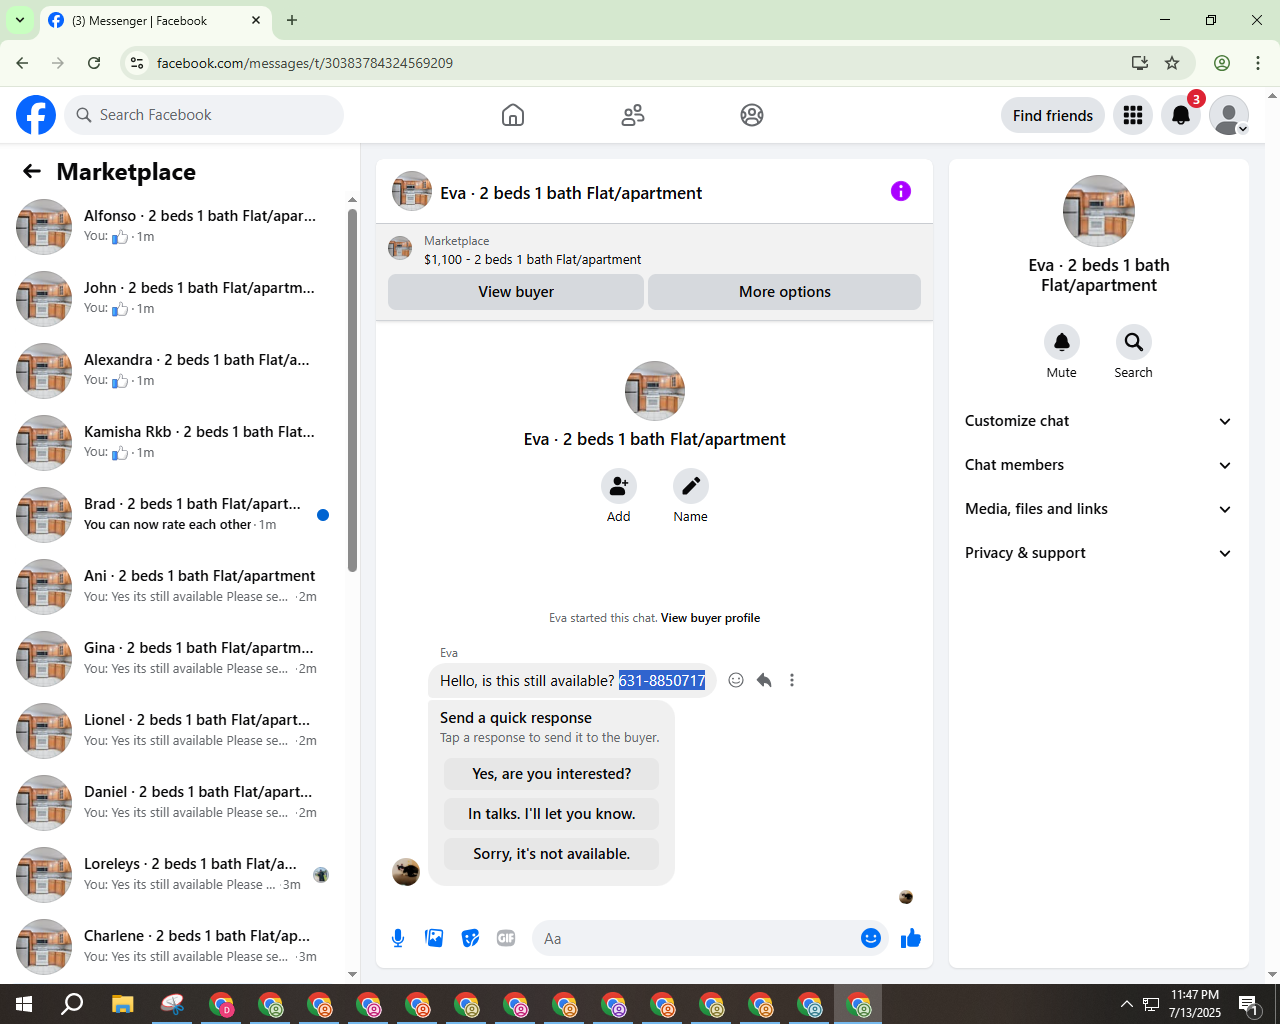The height and width of the screenshot is (1024, 1280).
Task: Click the conversation list scrollbar
Action: [x=352, y=390]
